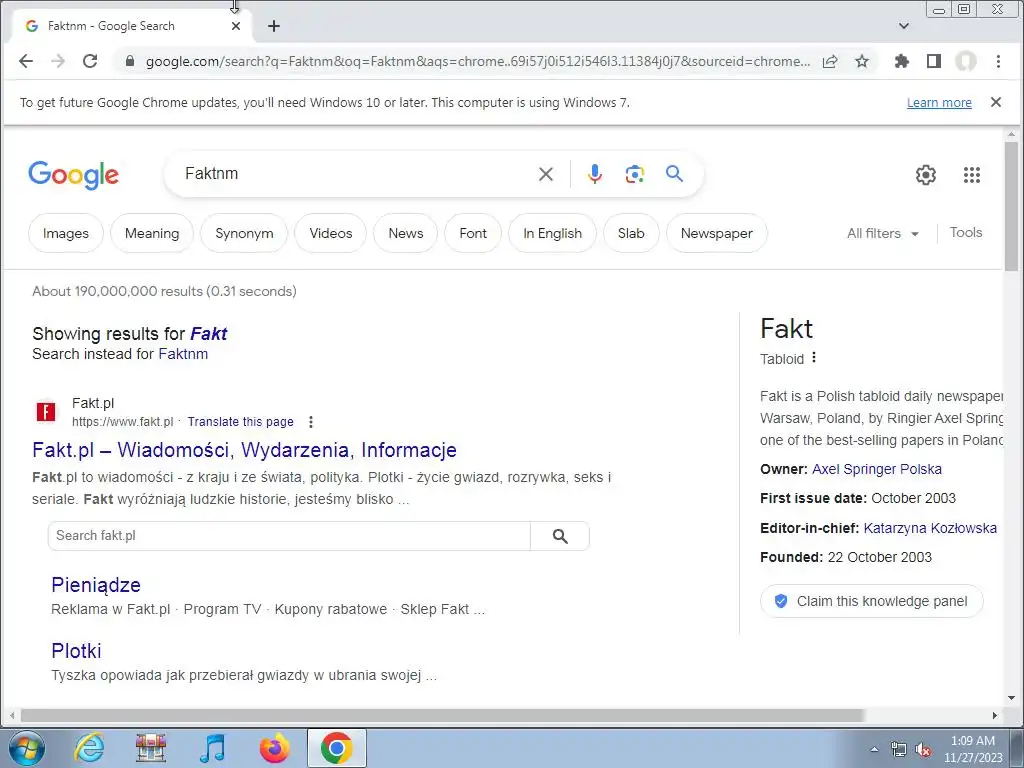Toggle the Chrome side panel icon
Viewport: 1024px width, 768px height.
tap(934, 61)
